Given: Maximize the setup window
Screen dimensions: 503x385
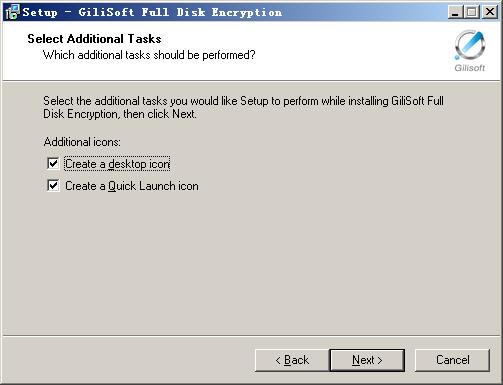Looking at the screenshot, I should coord(472,12).
